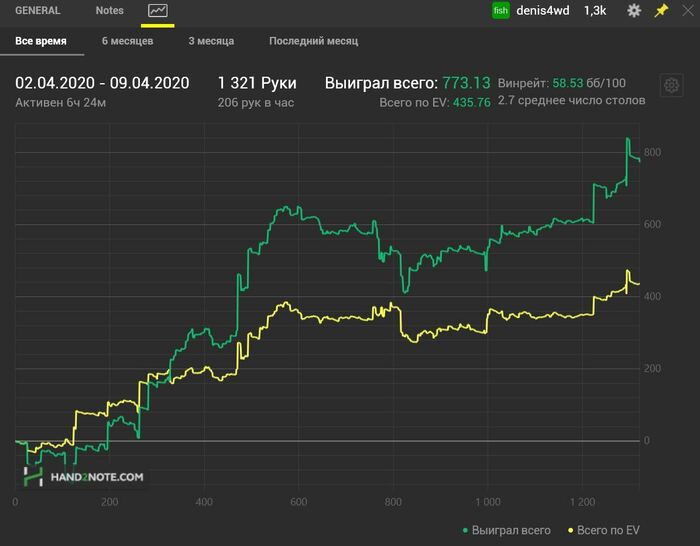Image resolution: width=700 pixels, height=546 pixels.
Task: Click the 1 200 x-axis label
Action: (582, 502)
